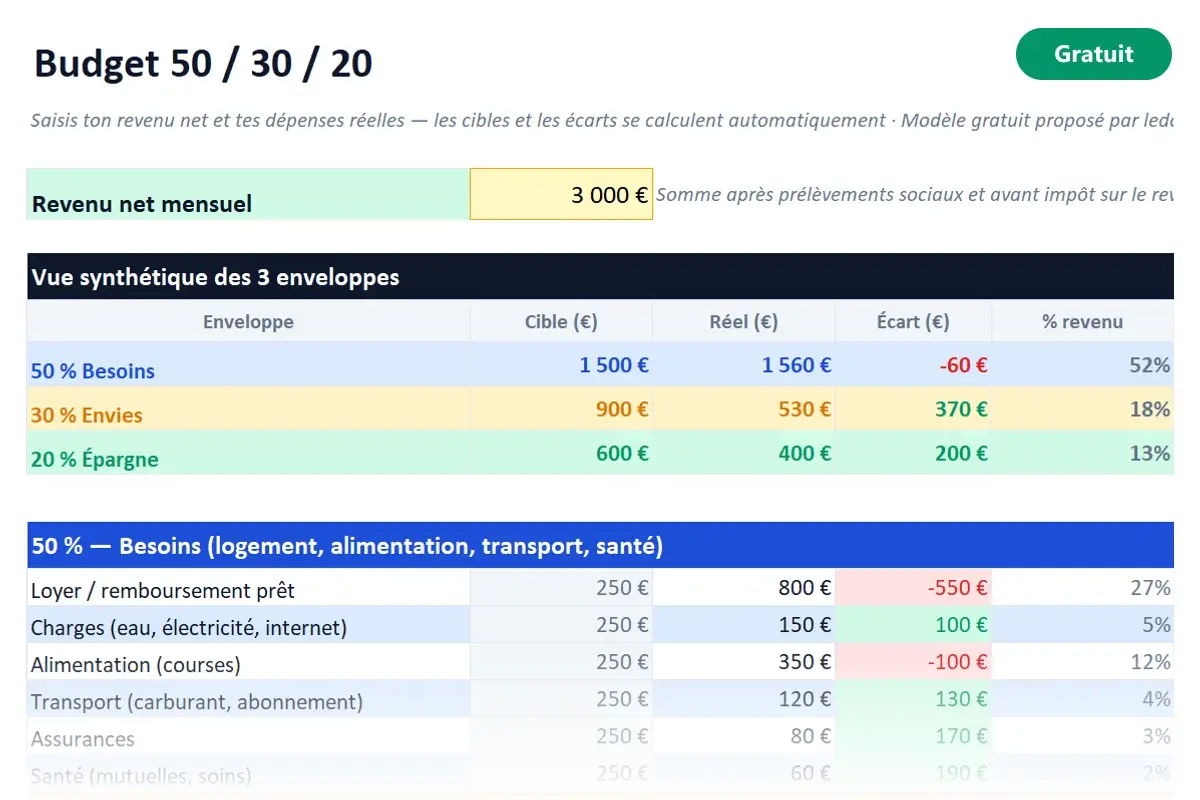Screen dimensions: 1200x800
Task: Select Charges percentage cell 5%
Action: click(1083, 625)
